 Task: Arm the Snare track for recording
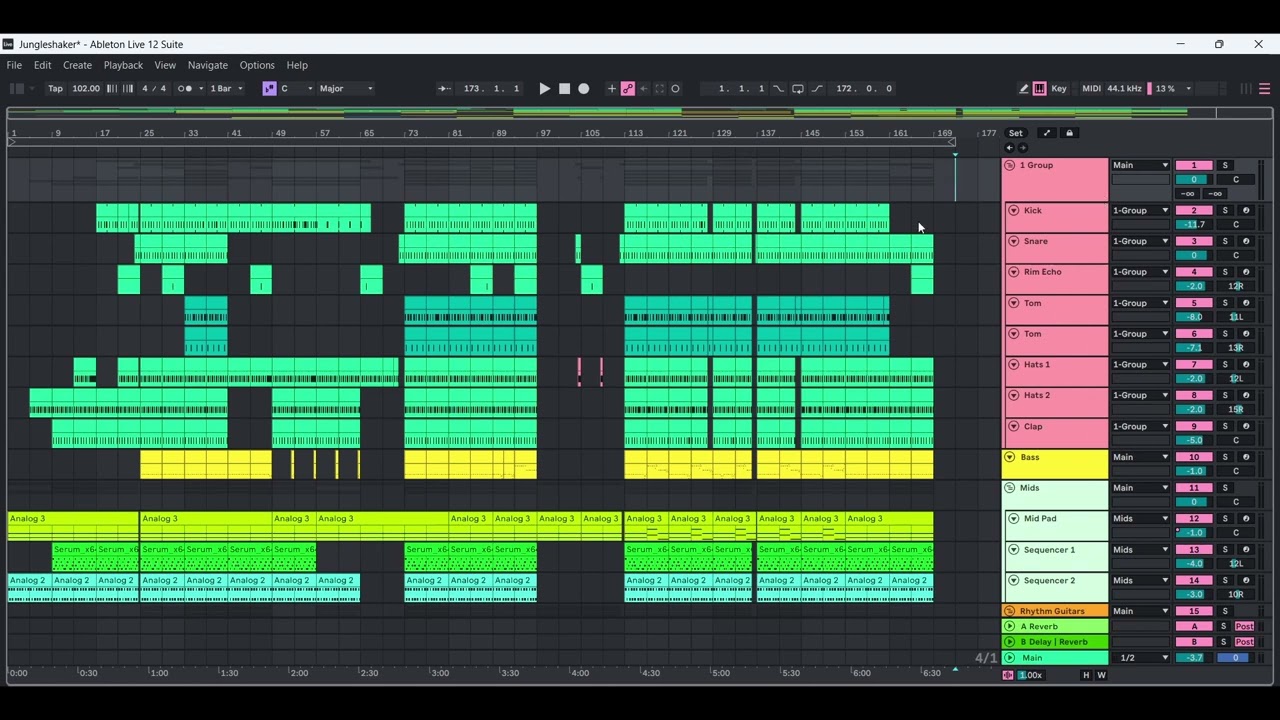1246,241
